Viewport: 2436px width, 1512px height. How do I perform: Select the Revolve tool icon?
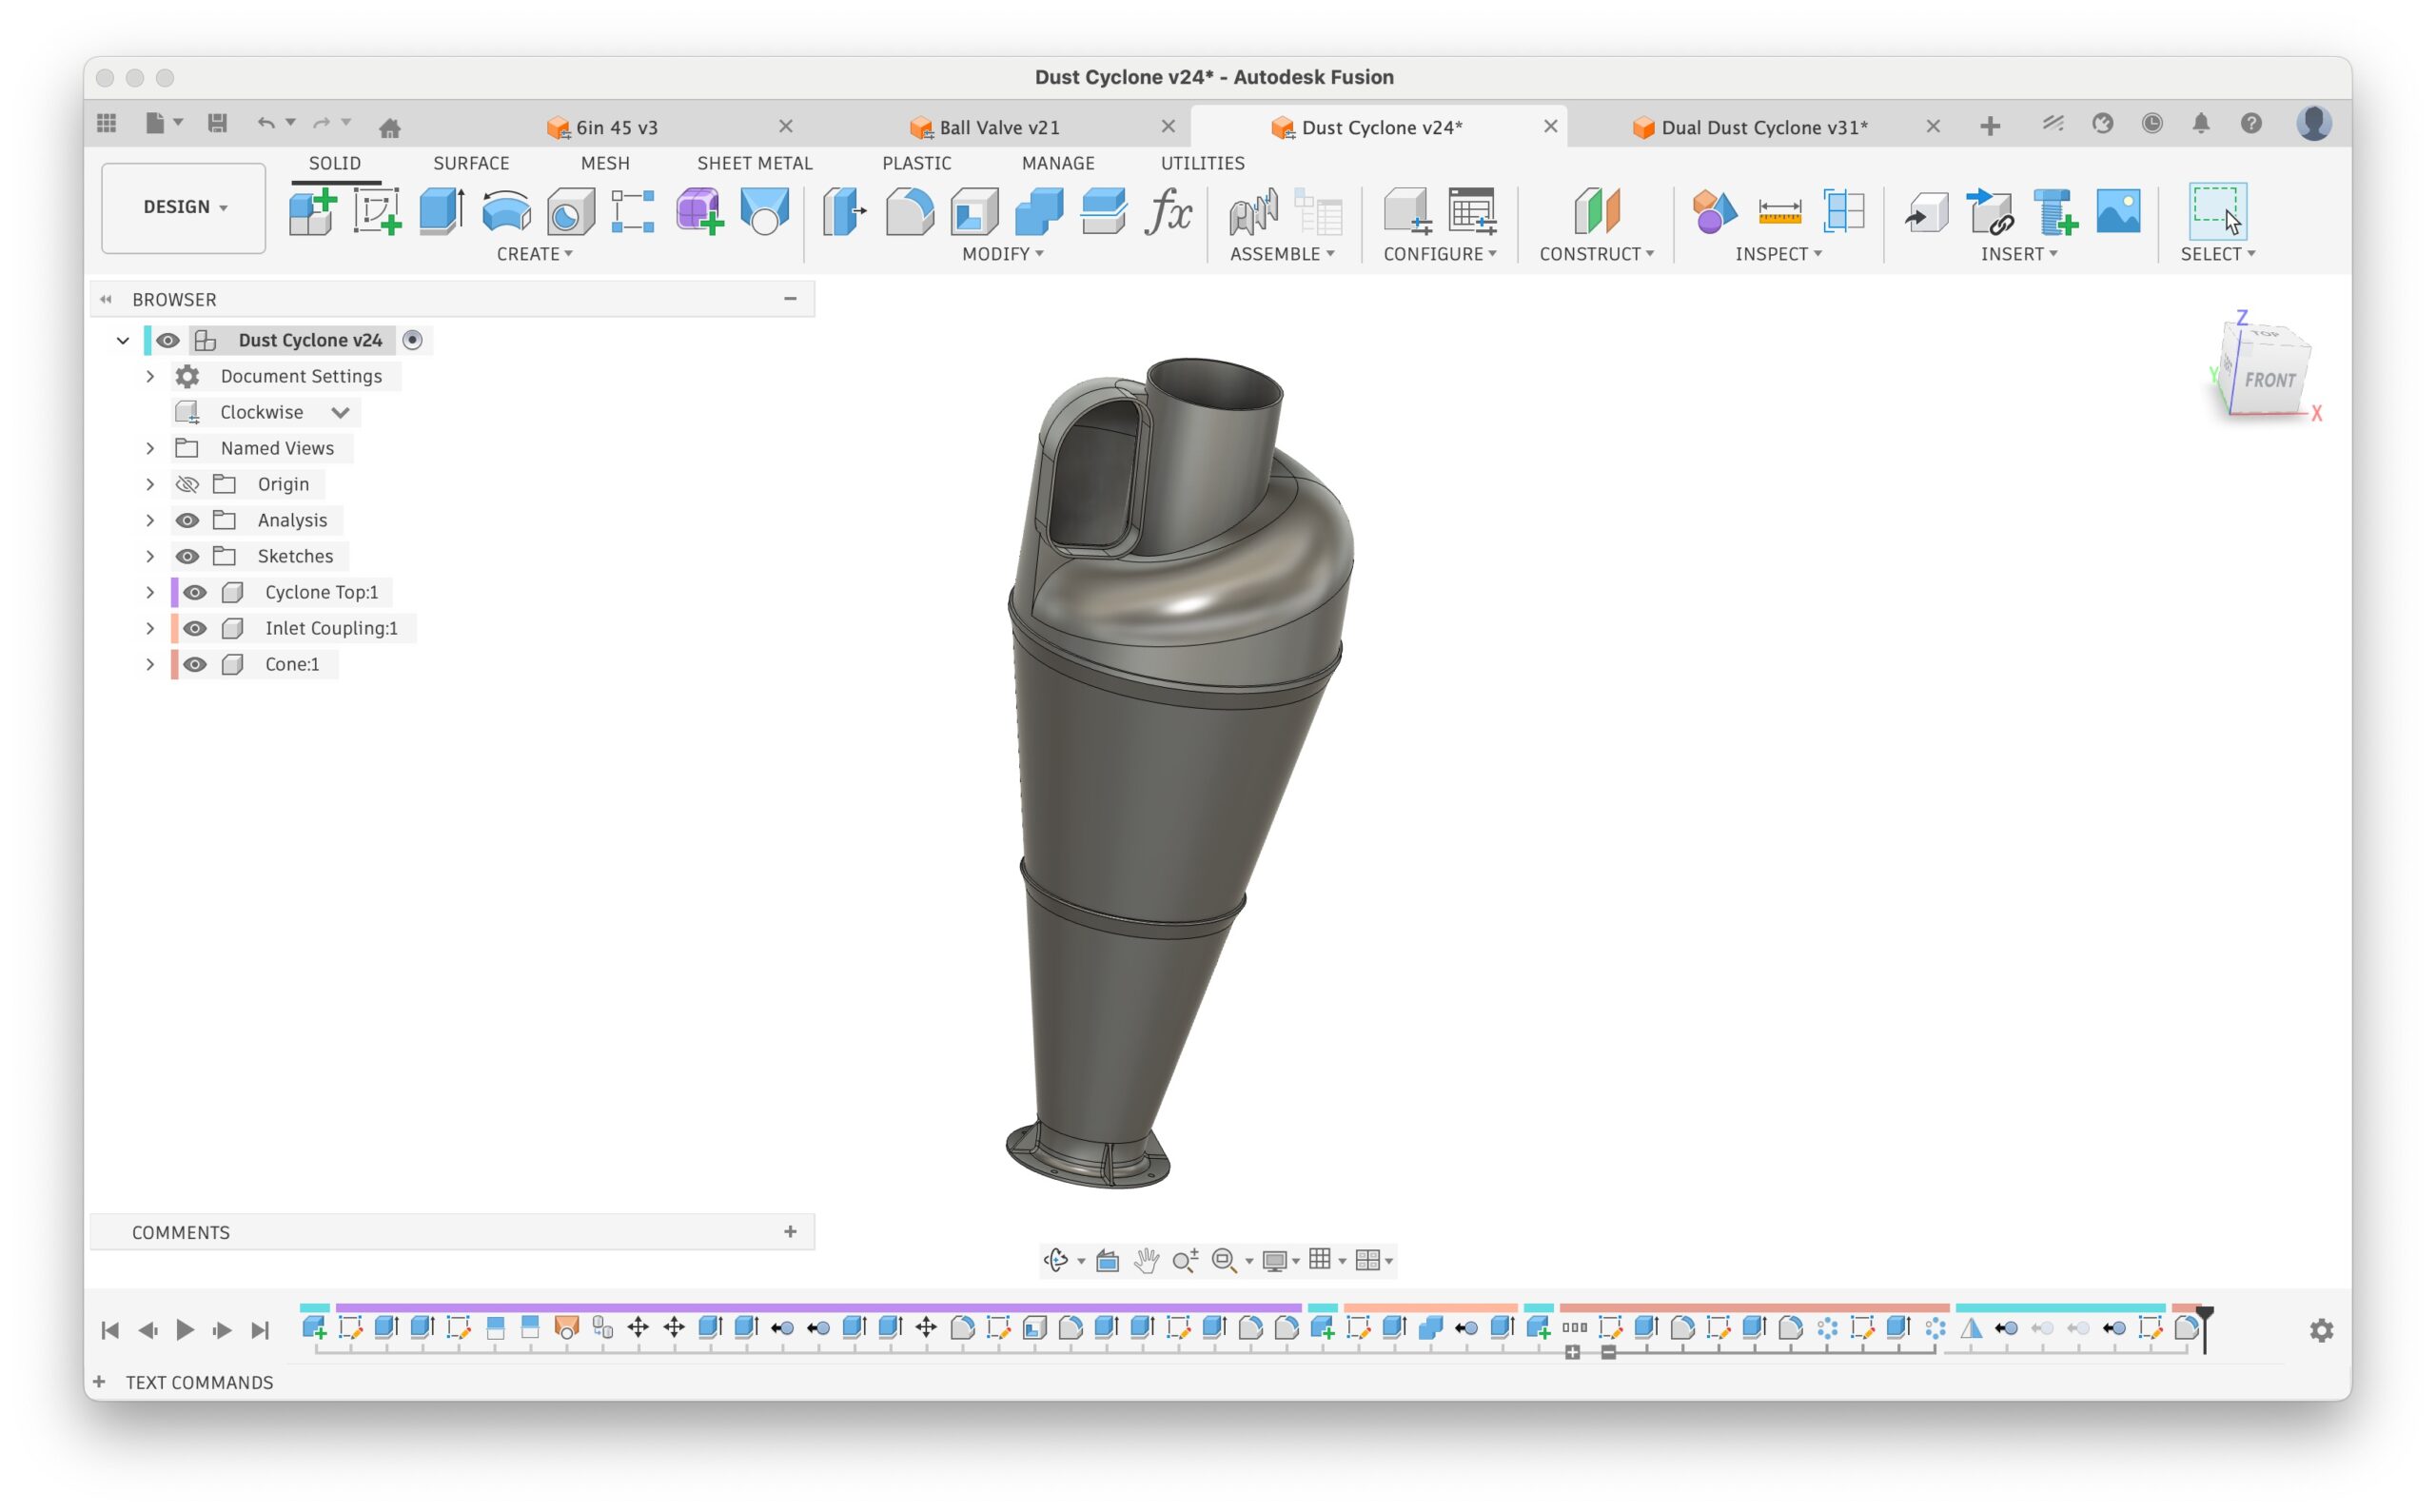[x=506, y=212]
